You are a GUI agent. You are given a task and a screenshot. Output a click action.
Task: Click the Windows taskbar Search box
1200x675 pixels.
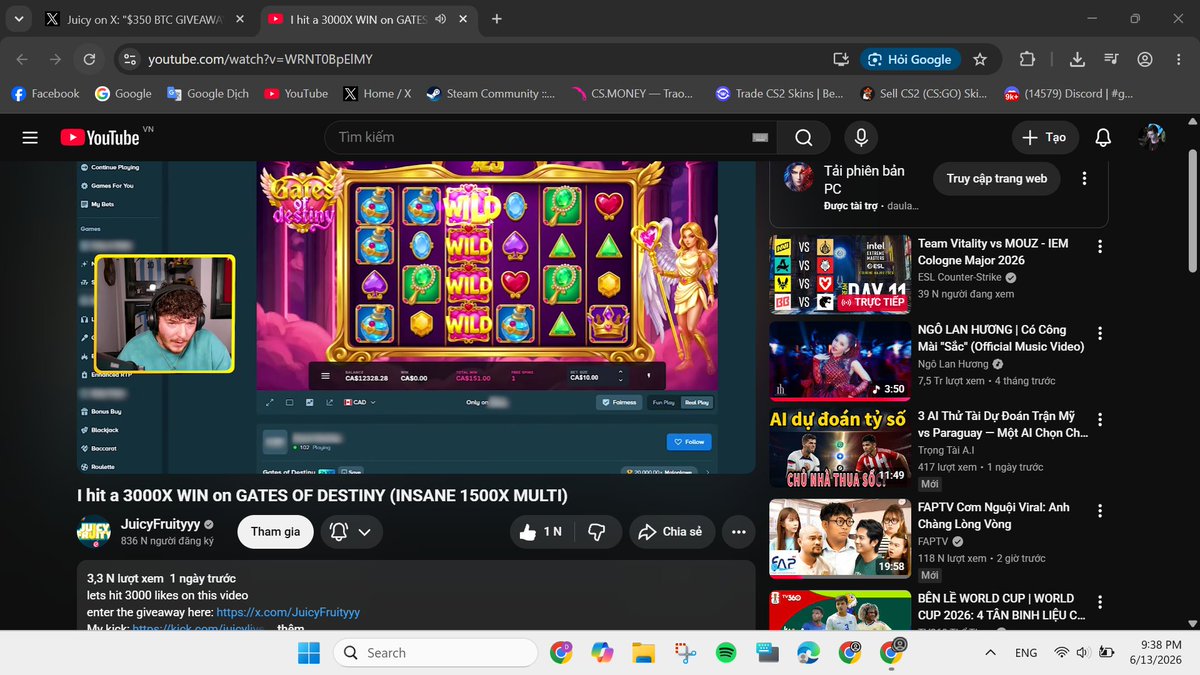435,653
